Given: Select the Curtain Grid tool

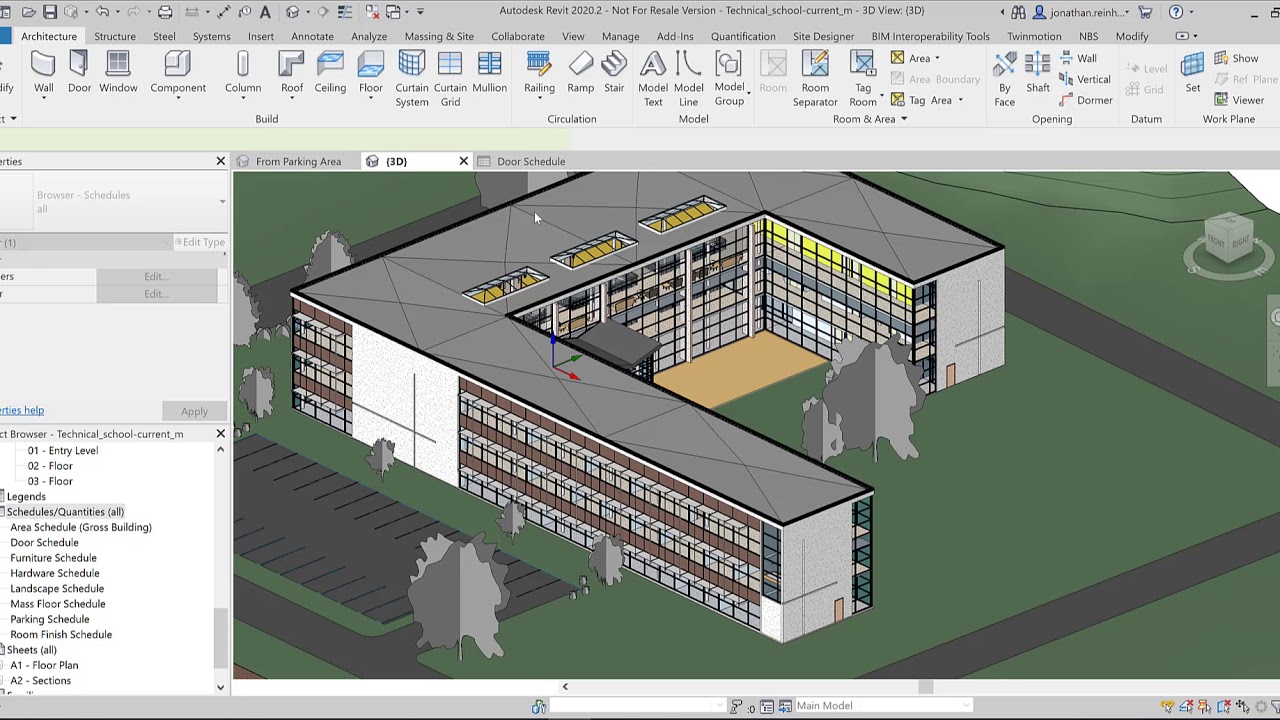Looking at the screenshot, I should tap(450, 79).
